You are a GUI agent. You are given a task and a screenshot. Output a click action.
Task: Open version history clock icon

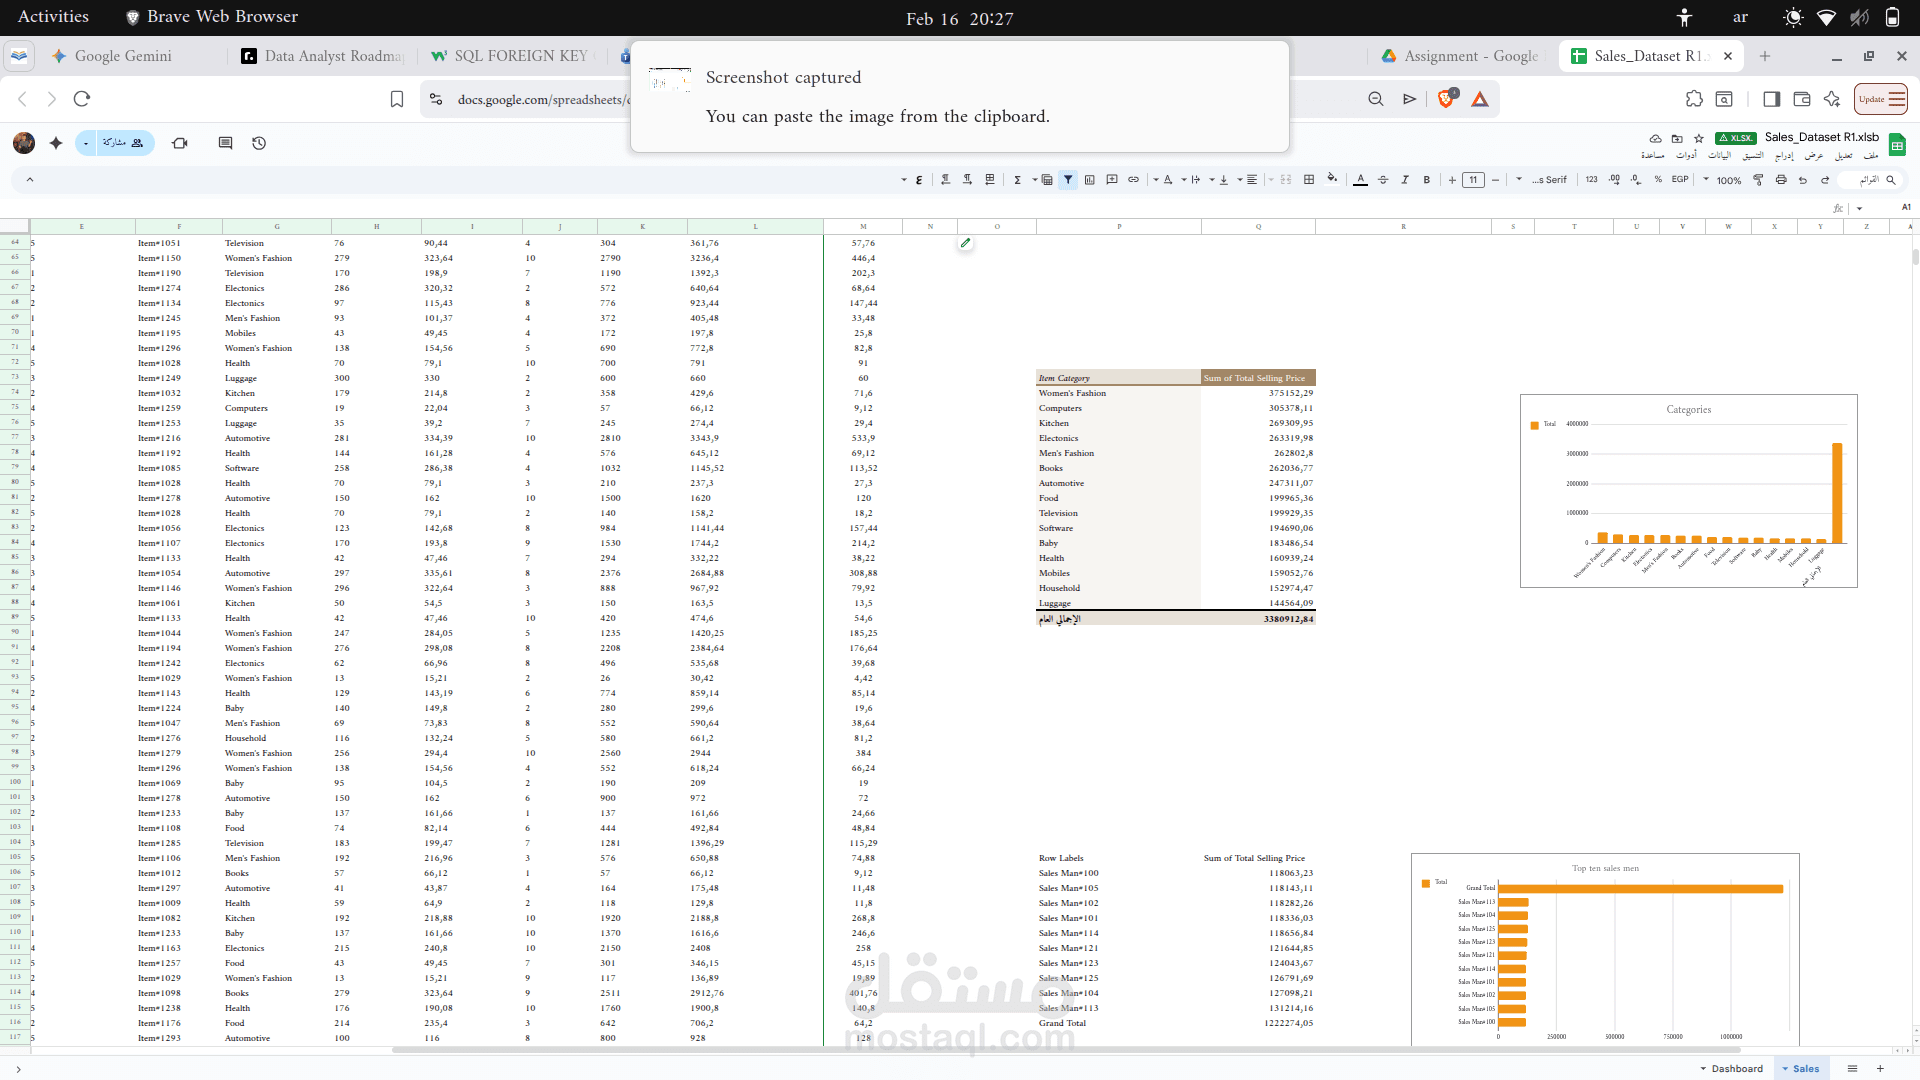[259, 143]
